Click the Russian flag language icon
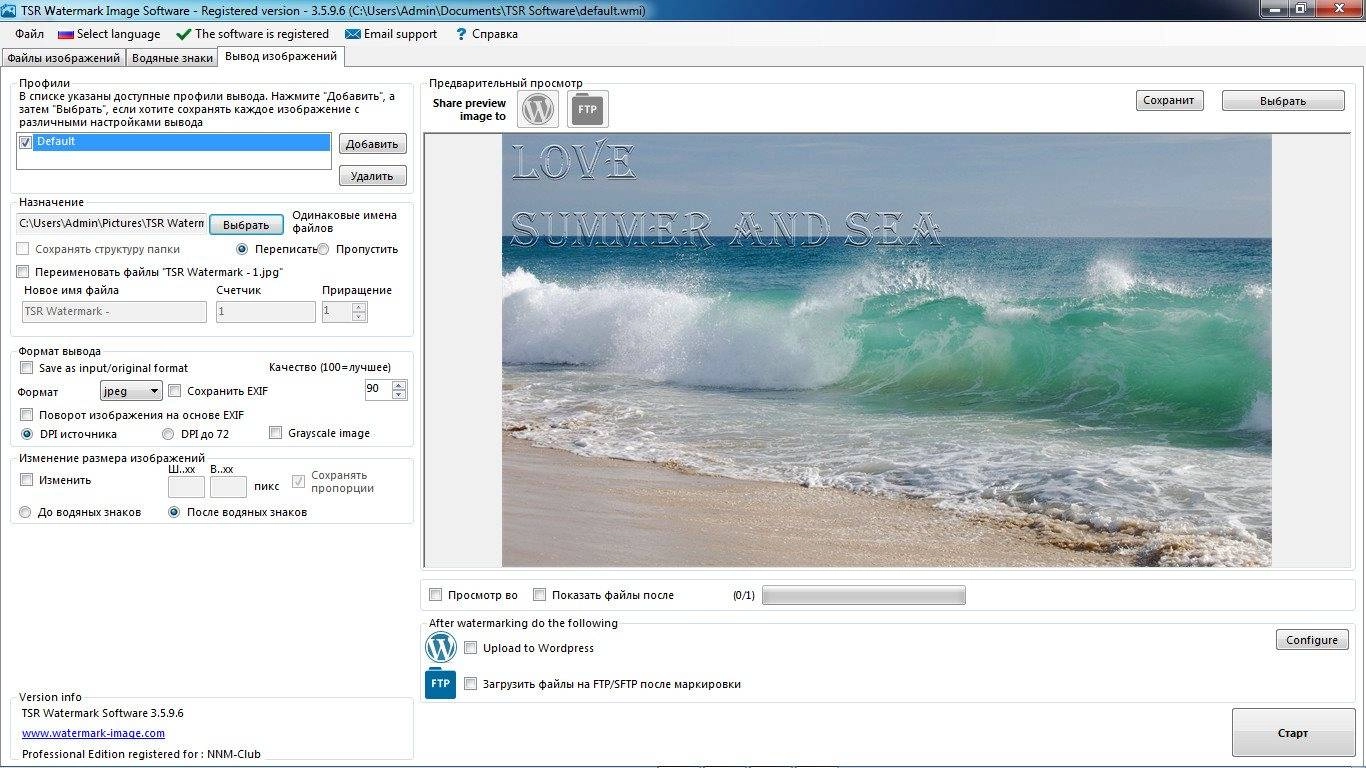 pos(65,34)
